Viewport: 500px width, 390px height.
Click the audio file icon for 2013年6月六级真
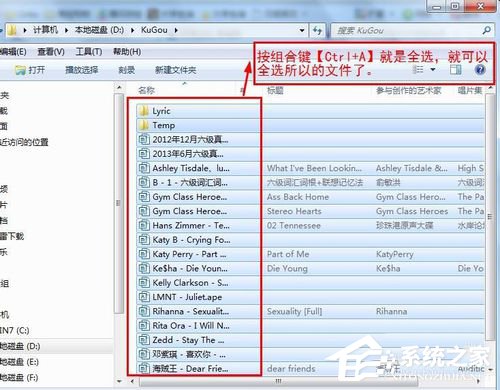pos(144,154)
